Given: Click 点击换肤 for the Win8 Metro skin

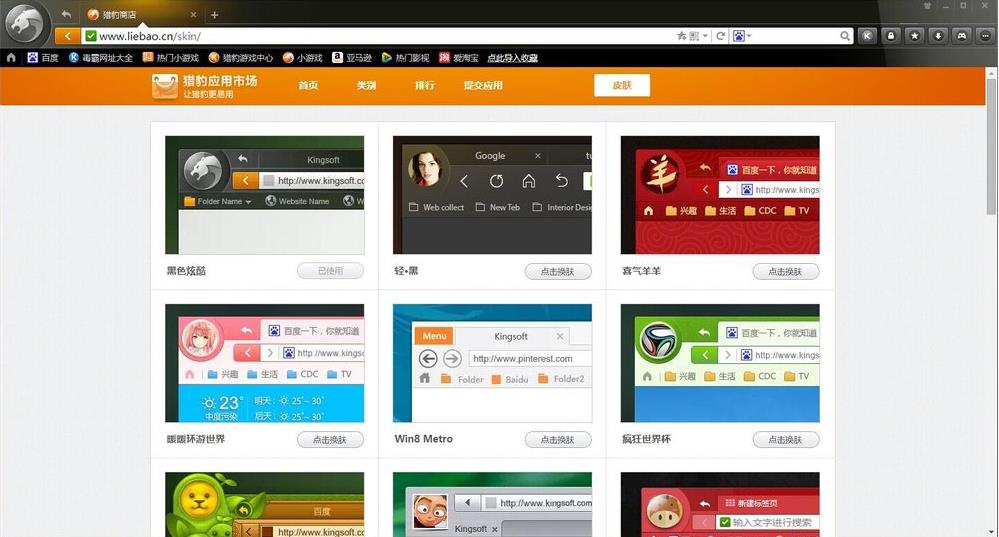Looking at the screenshot, I should tap(557, 440).
